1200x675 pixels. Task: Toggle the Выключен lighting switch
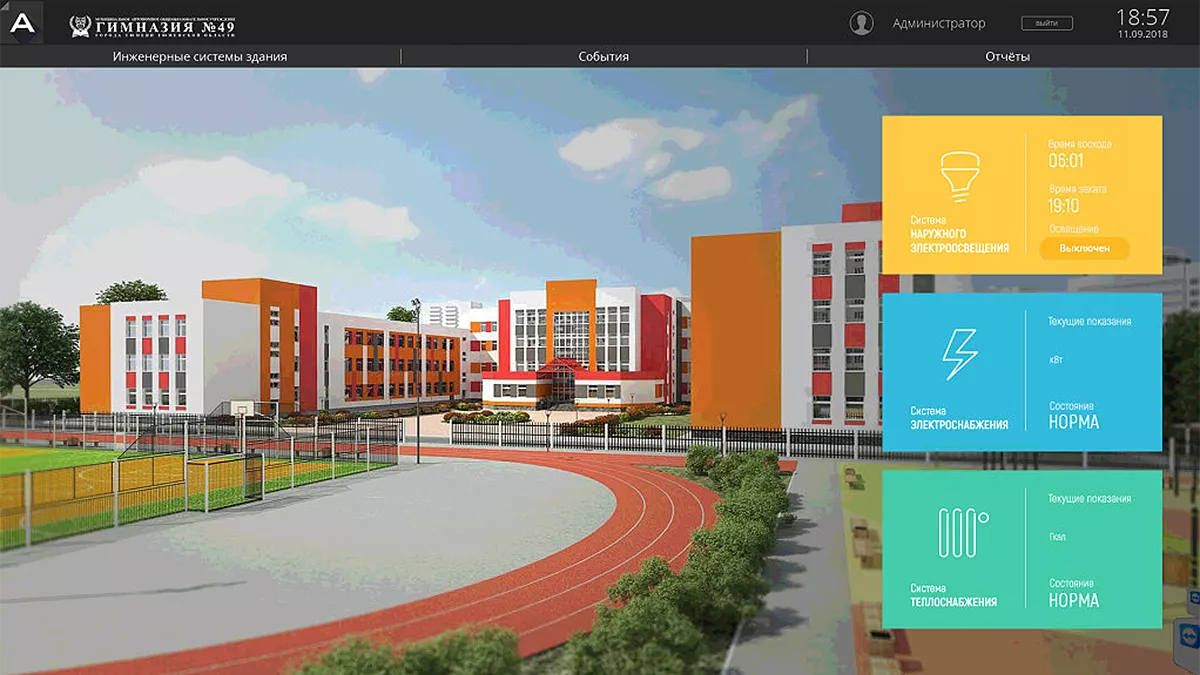[x=1084, y=248]
